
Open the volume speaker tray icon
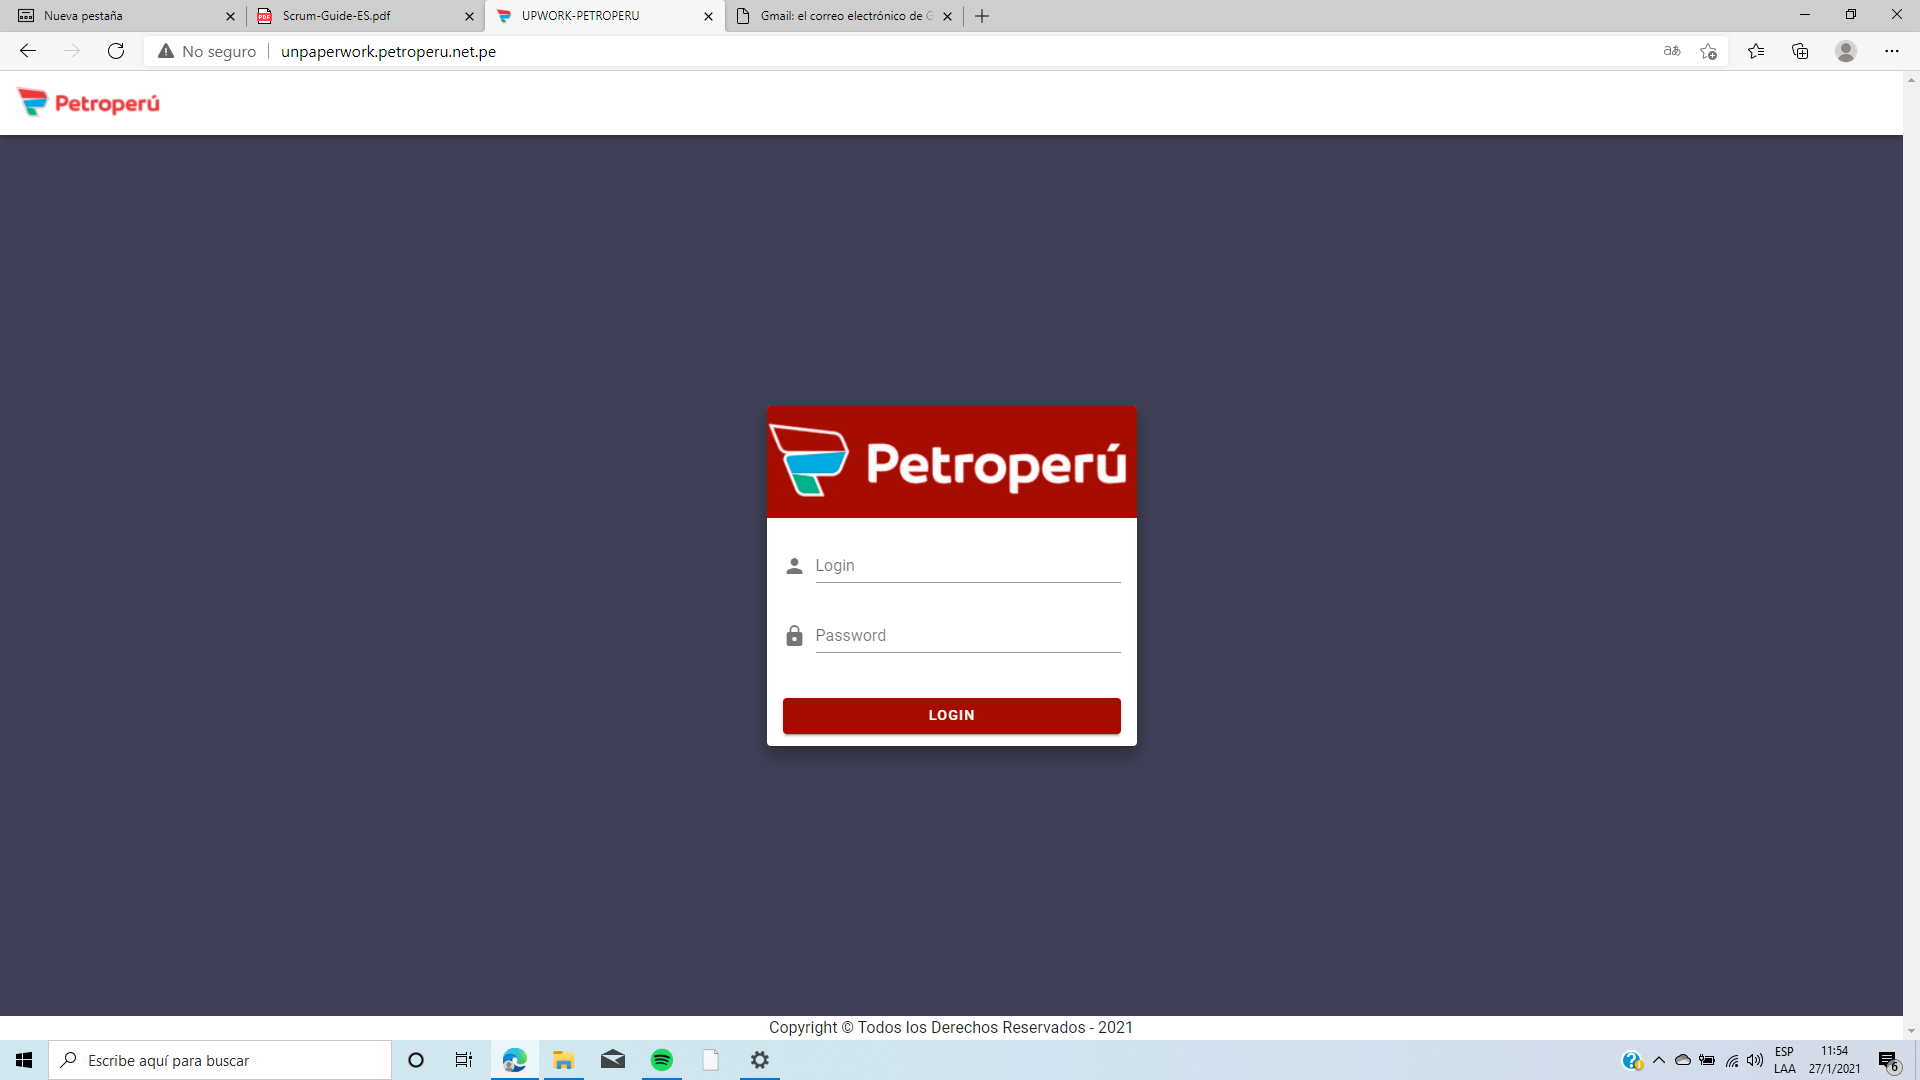[1755, 1060]
